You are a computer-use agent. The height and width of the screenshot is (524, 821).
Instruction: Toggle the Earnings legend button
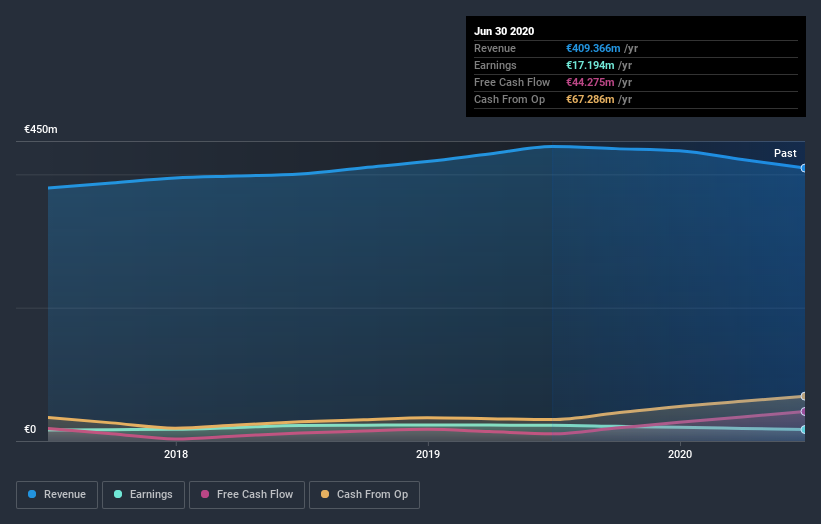143,495
